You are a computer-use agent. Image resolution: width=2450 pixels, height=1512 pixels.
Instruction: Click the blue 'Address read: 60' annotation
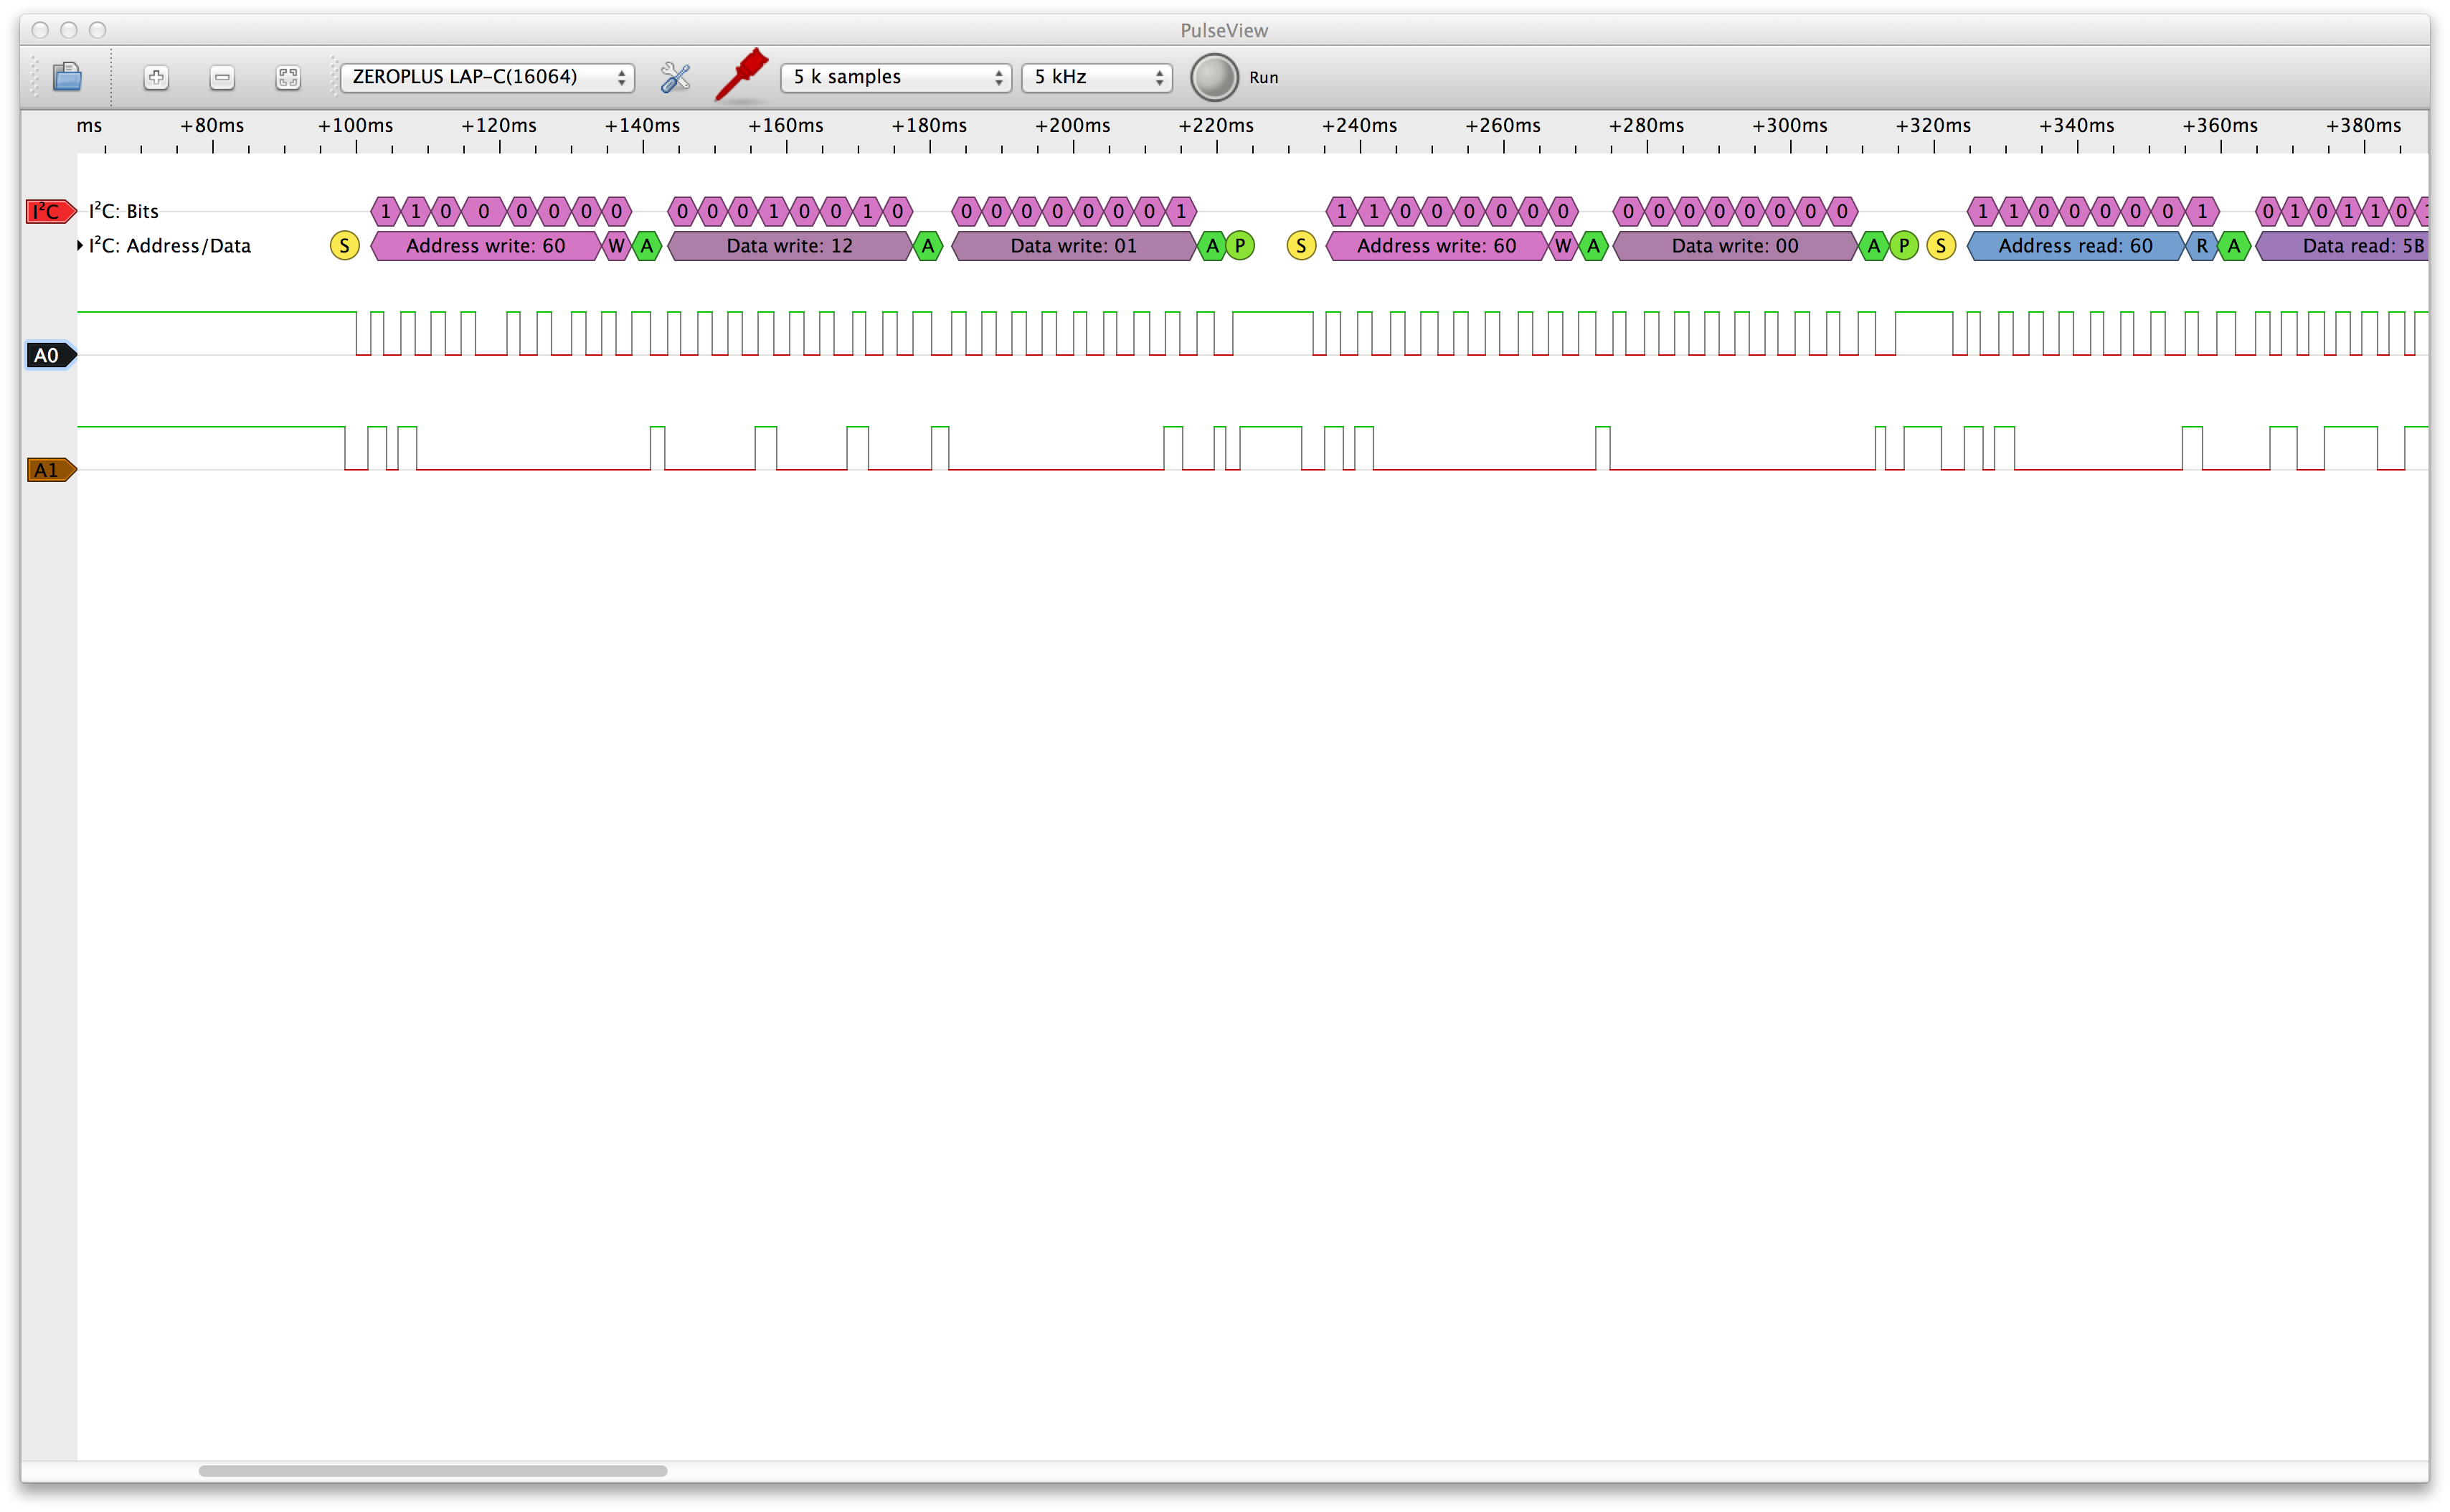[2075, 245]
